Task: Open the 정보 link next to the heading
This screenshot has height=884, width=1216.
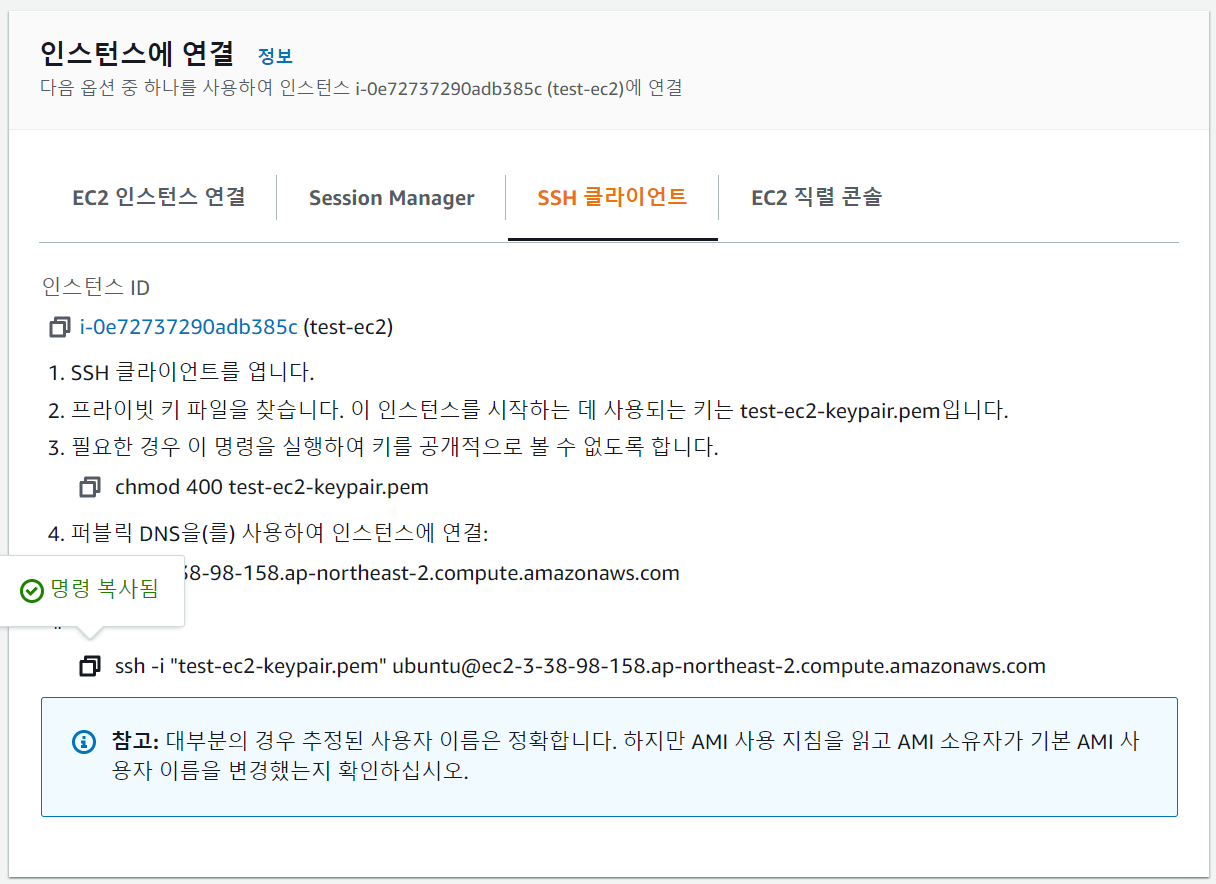Action: [275, 56]
